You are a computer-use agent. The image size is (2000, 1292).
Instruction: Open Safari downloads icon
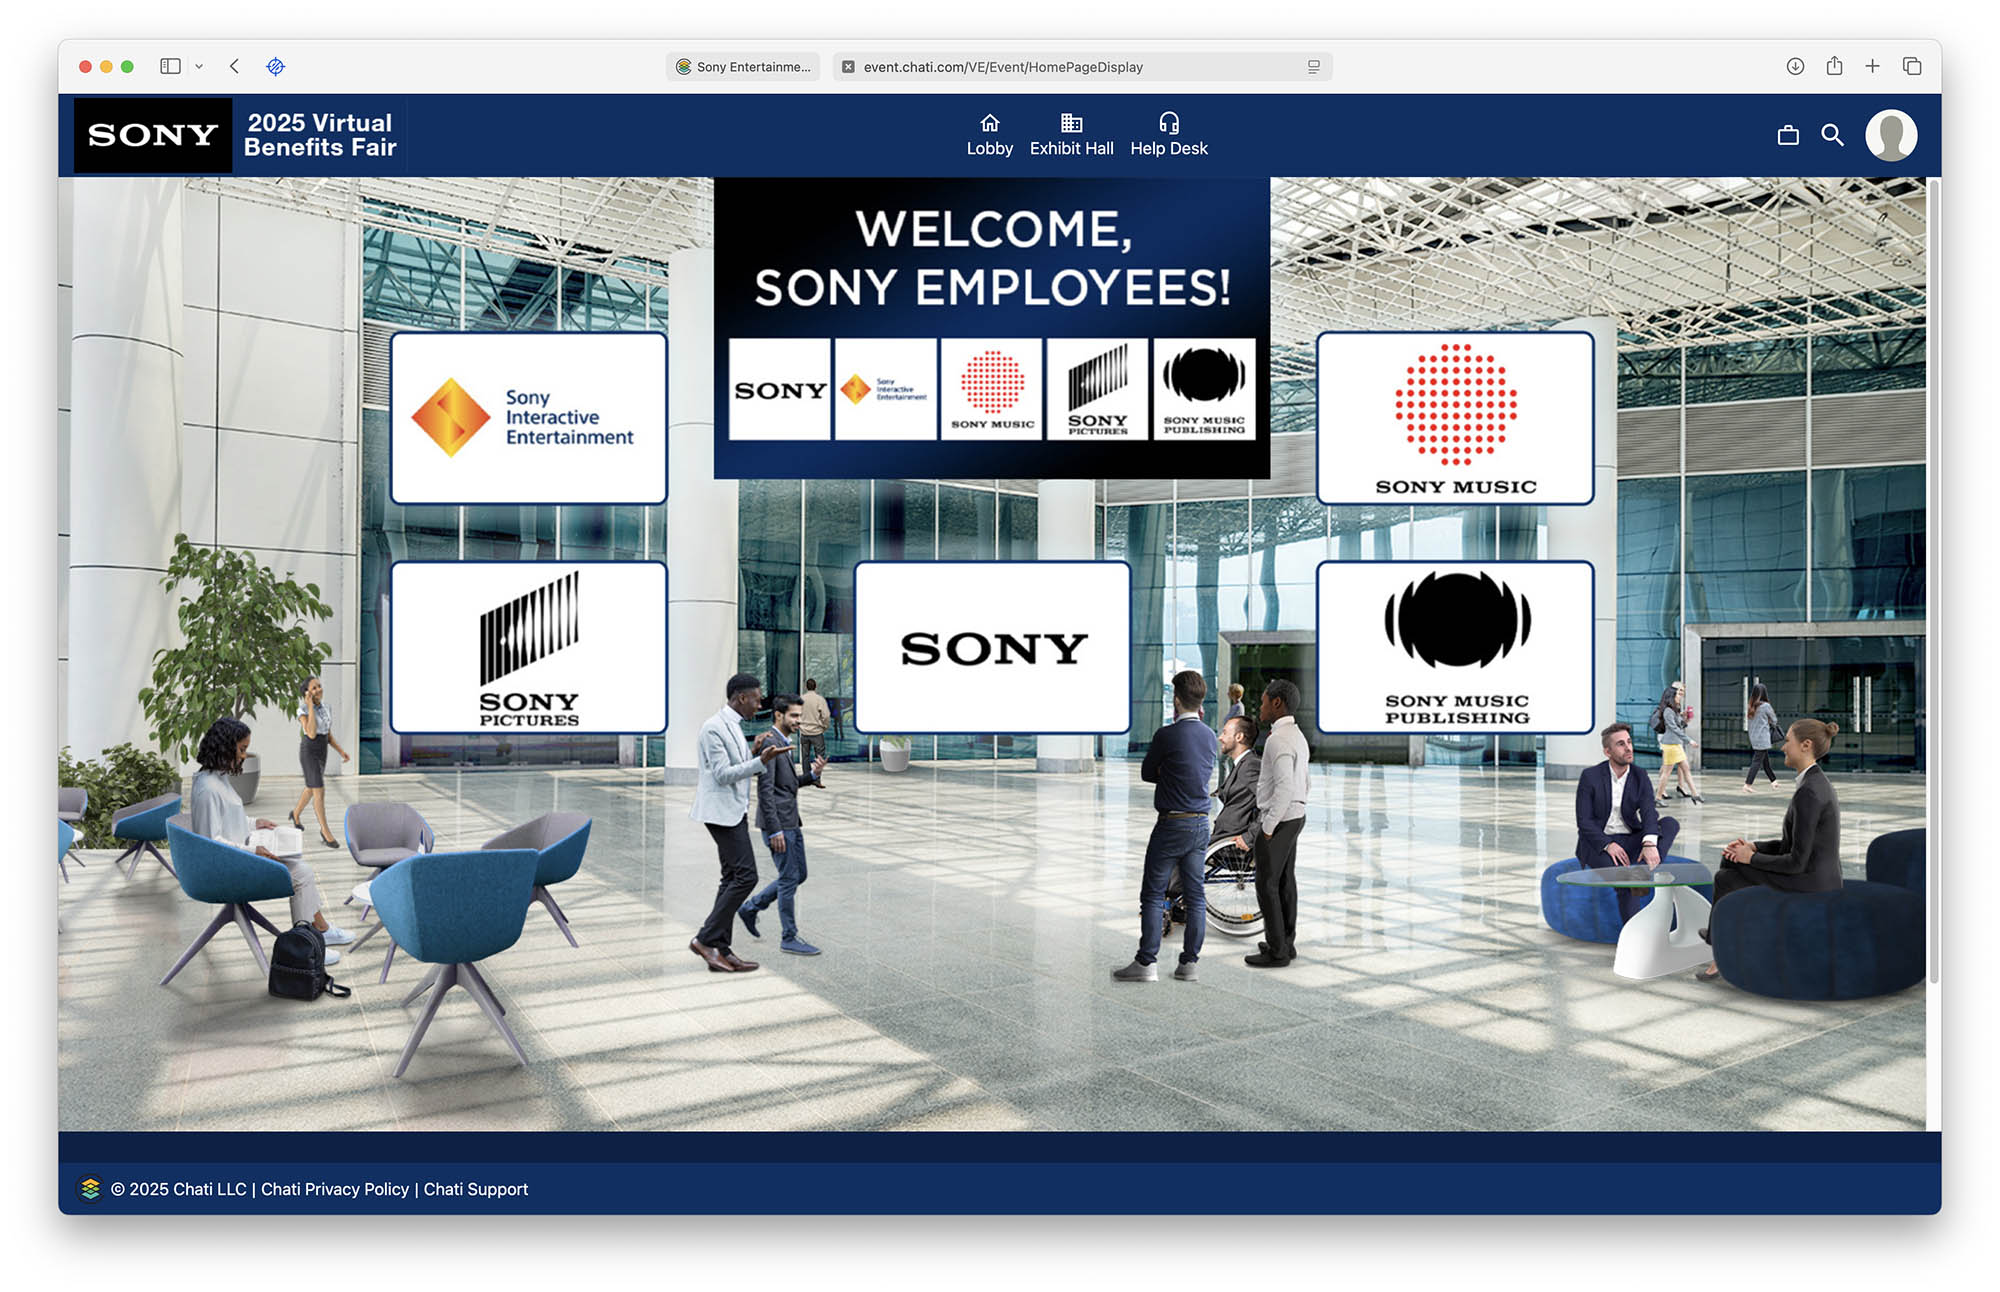click(x=1795, y=66)
